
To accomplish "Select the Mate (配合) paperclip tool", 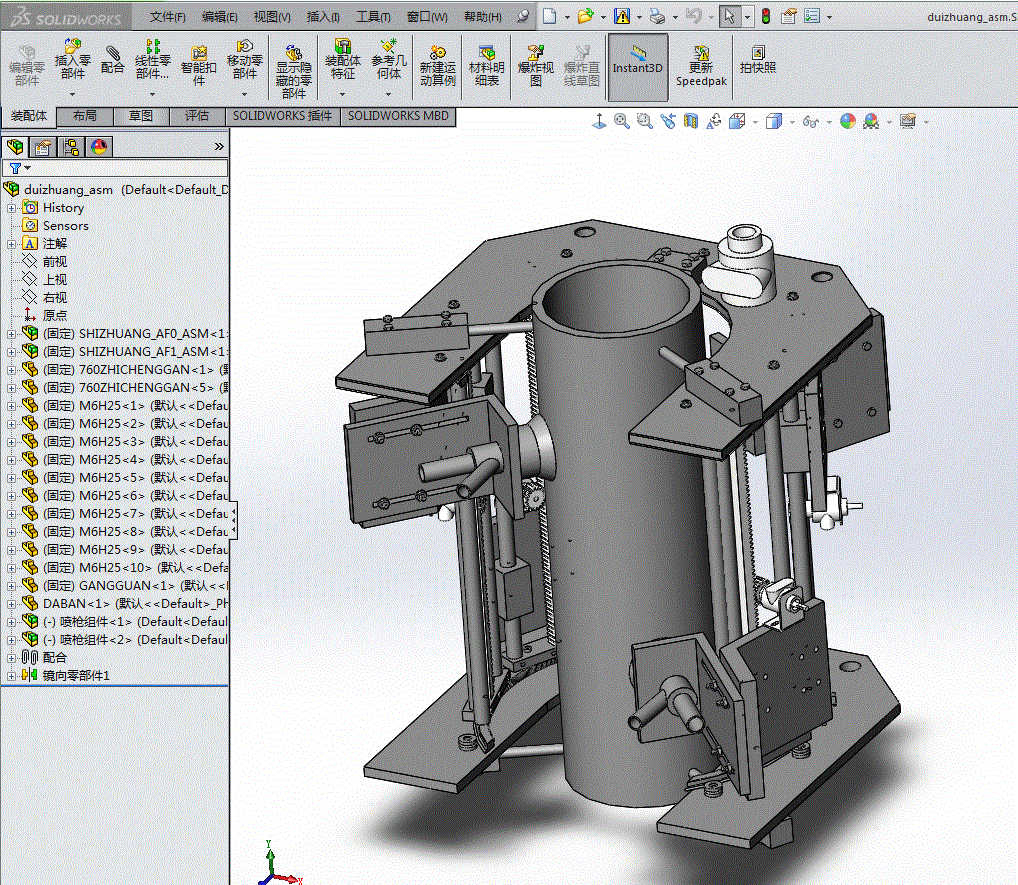I will coord(113,60).
